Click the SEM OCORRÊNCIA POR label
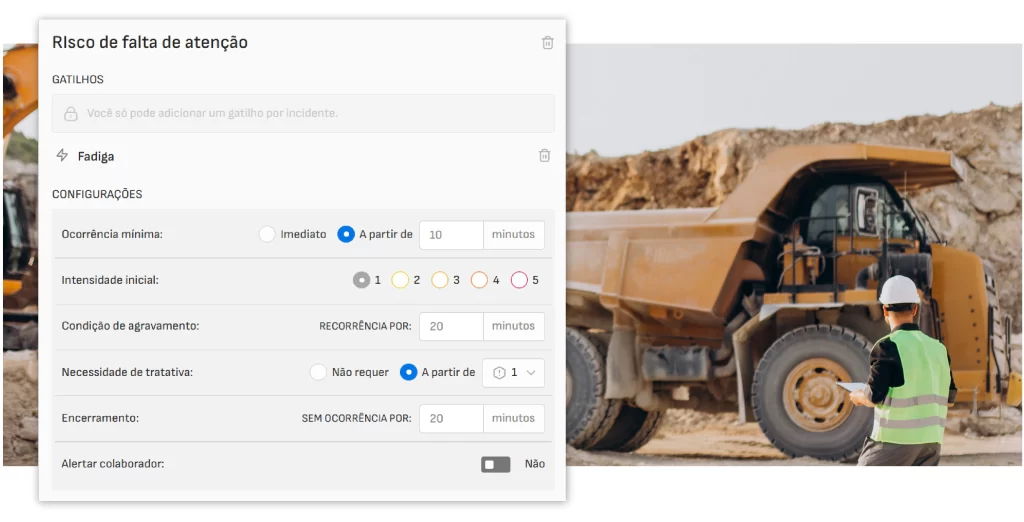 [357, 418]
